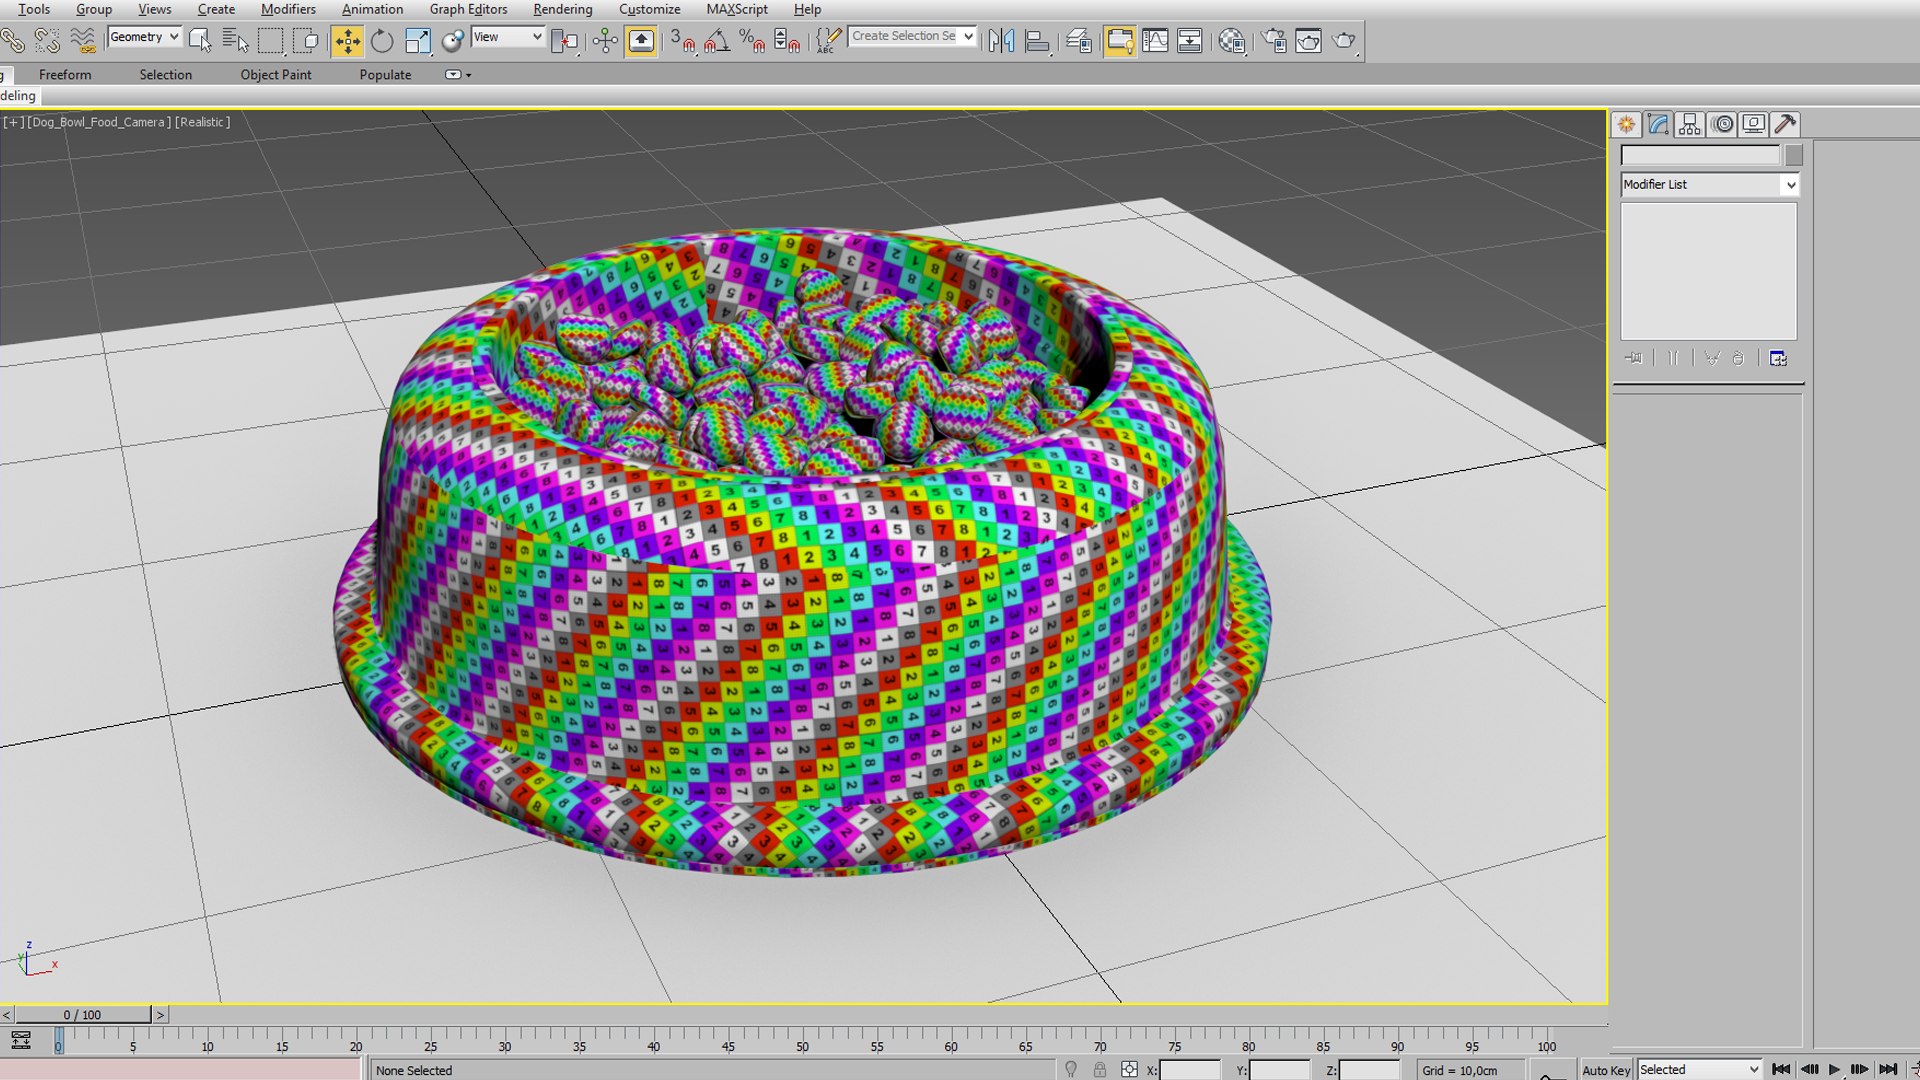This screenshot has height=1080, width=1920.
Task: Click the Mirror tool icon
Action: [1001, 41]
